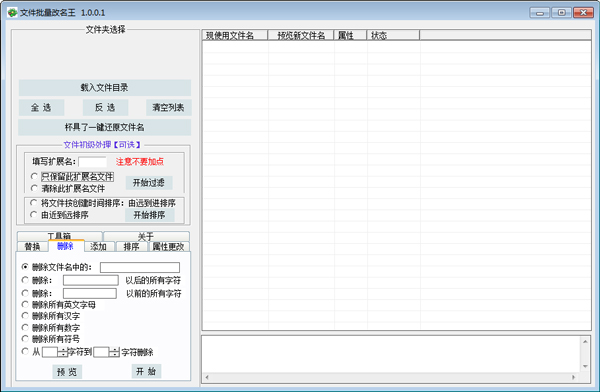
Task: Click 现使用文件名 column header
Action: coord(235,35)
